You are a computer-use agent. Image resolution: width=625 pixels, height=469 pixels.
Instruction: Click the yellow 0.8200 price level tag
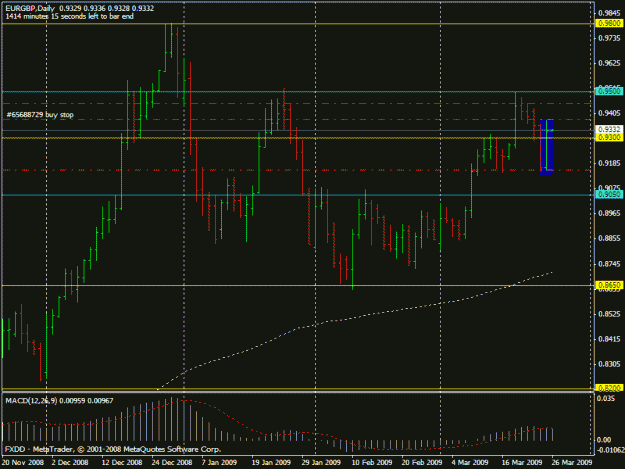pyautogui.click(x=609, y=387)
